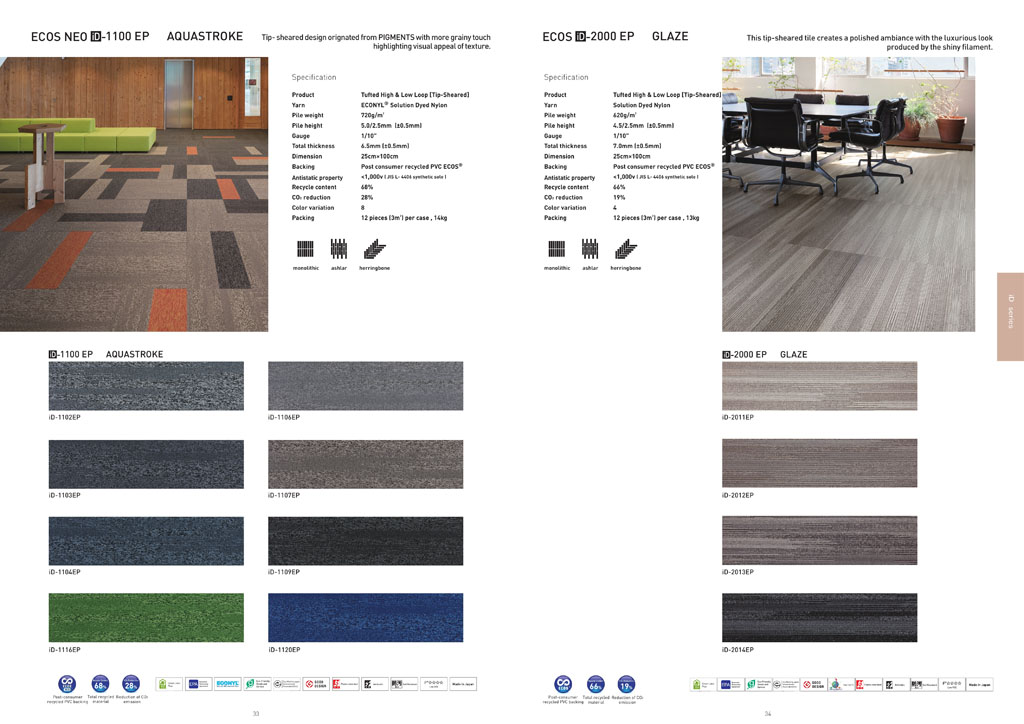Click '12 pieces (3m²) per case, 14kg' text
The image size is (1024, 724).
(404, 218)
